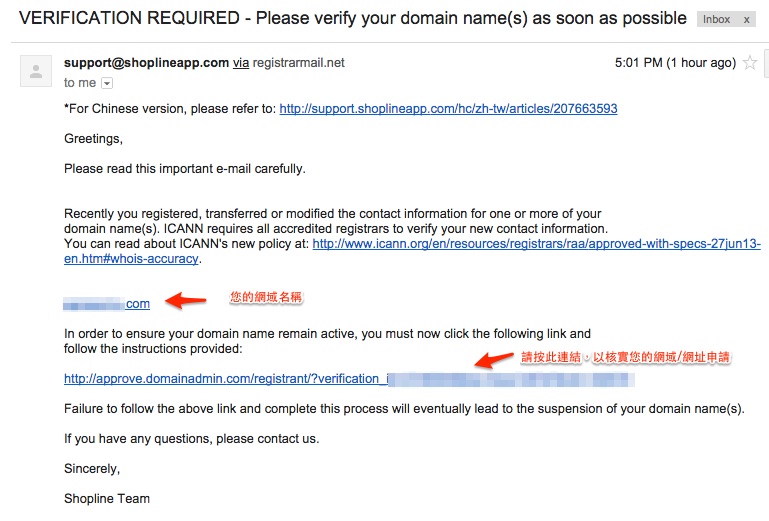Star this email message
The image size is (769, 521).
click(x=749, y=63)
